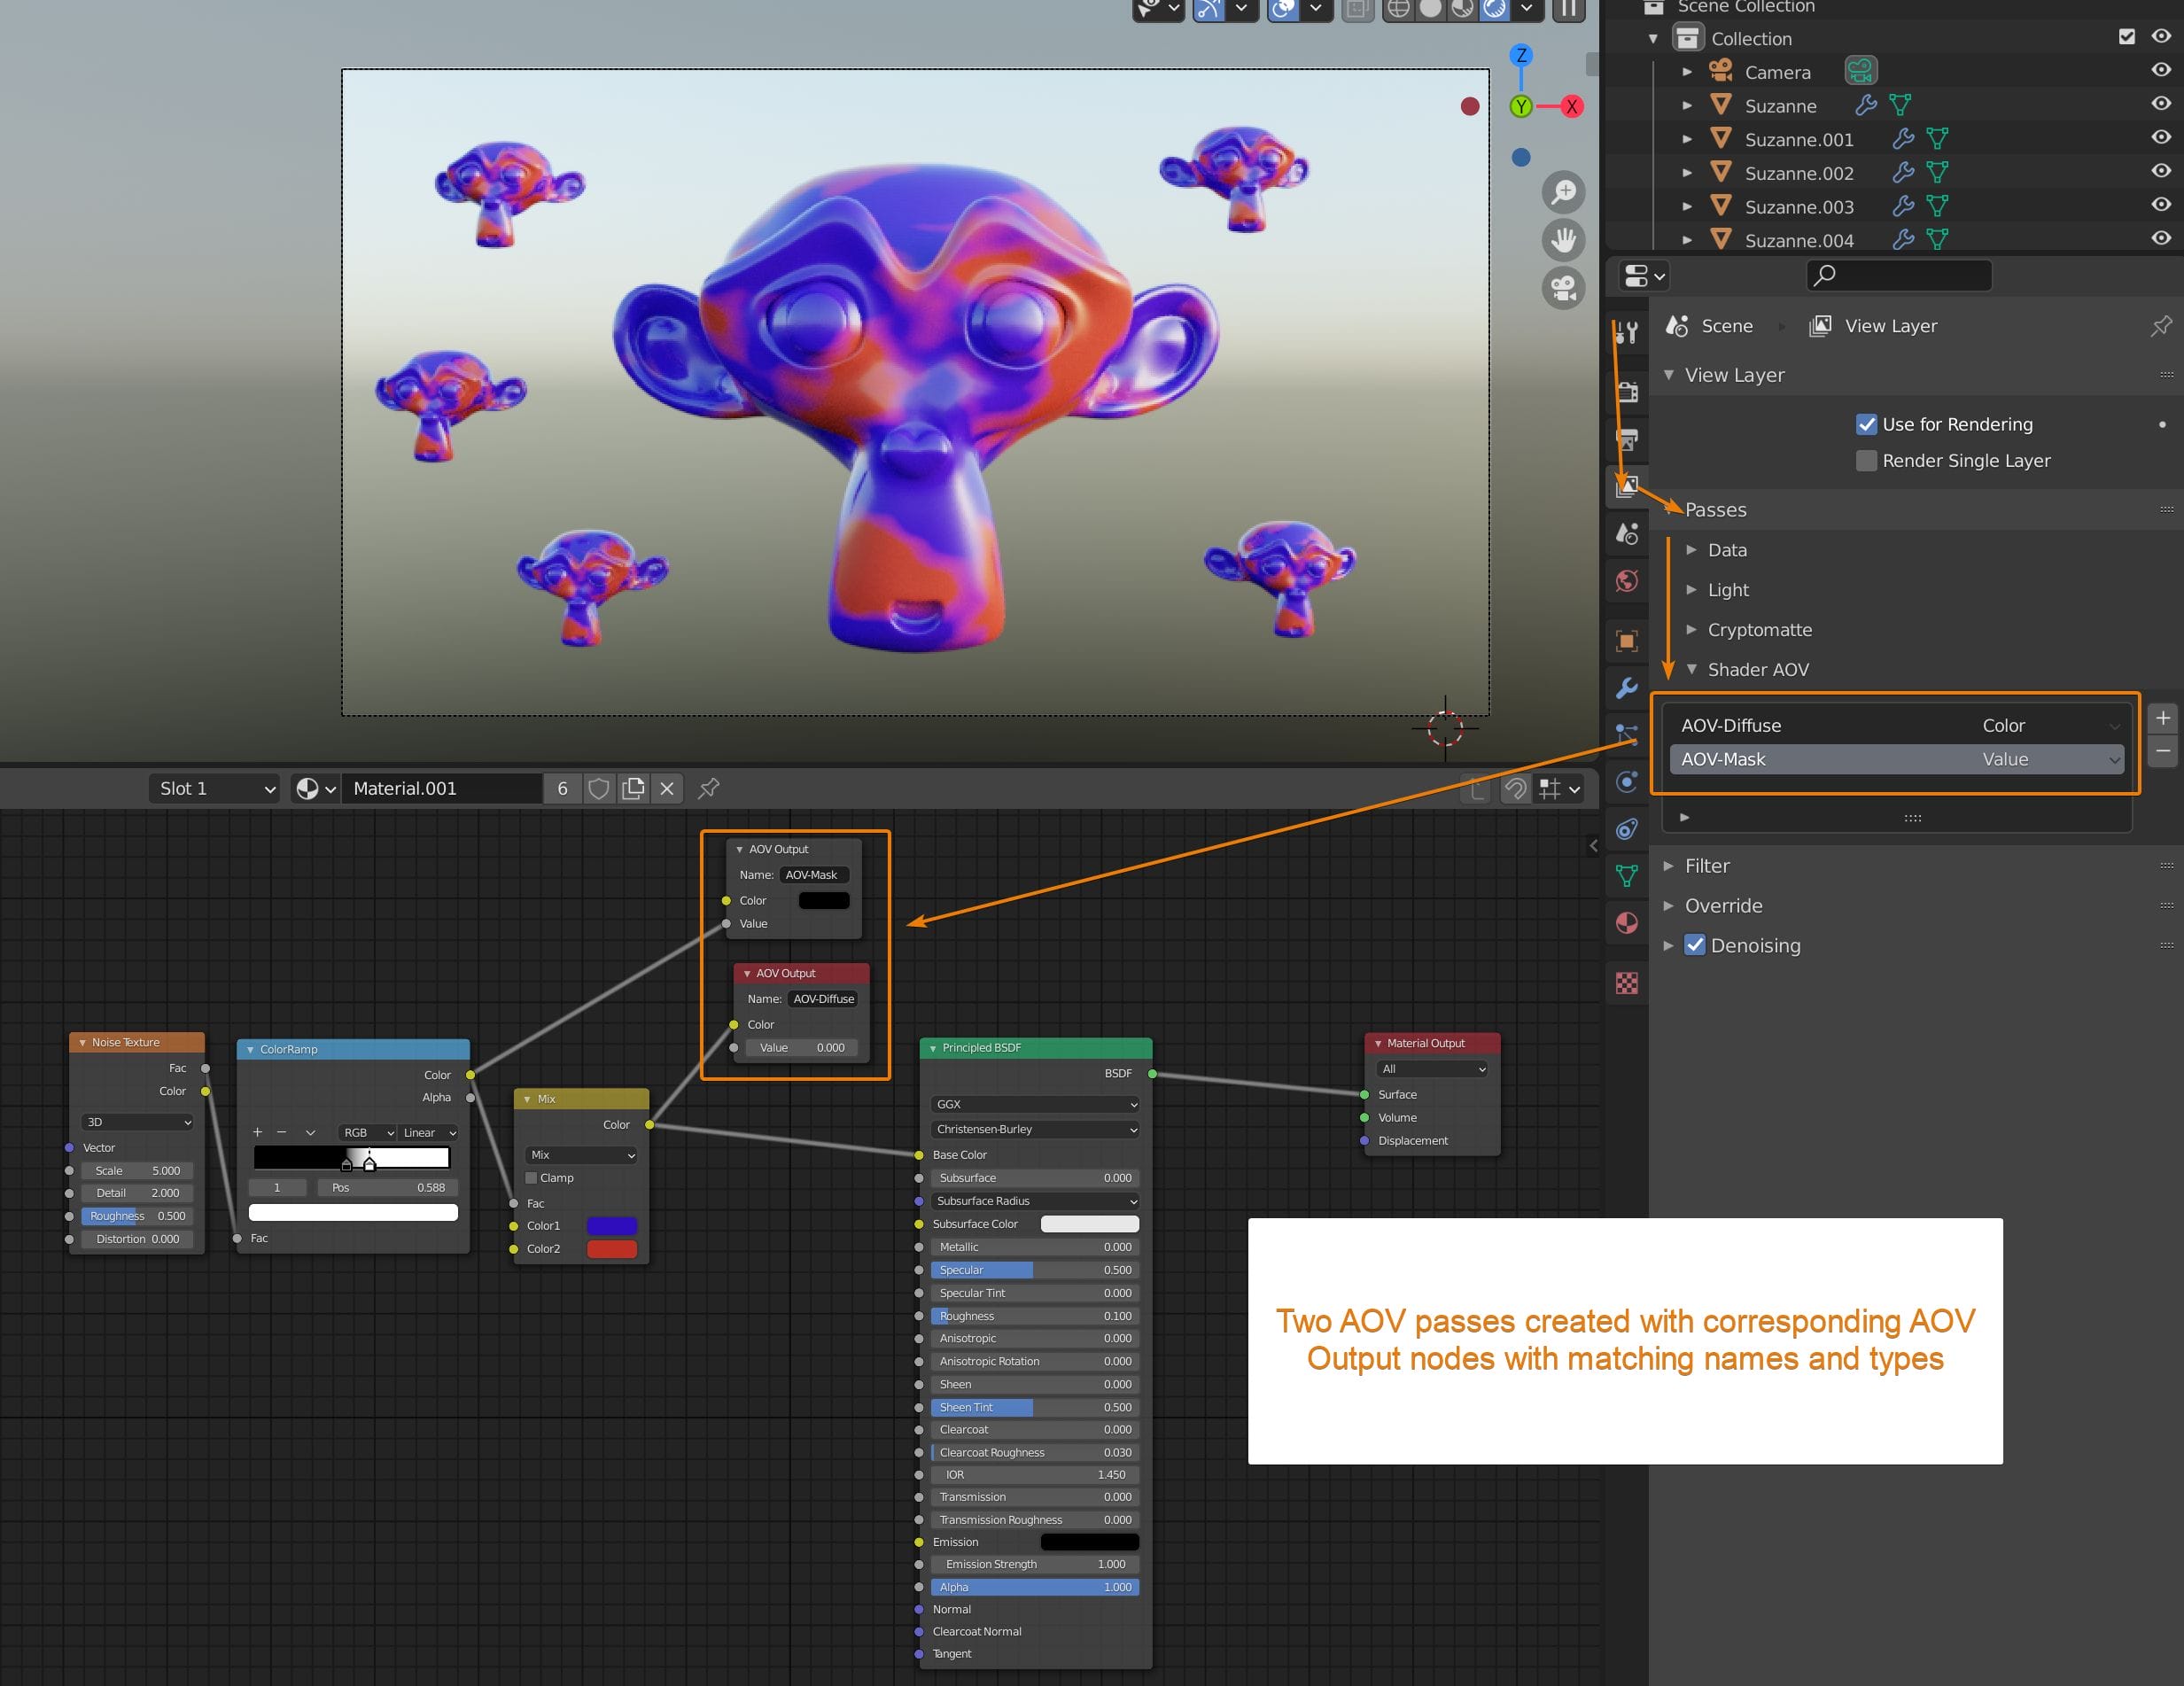Toggle Material.001's fake user shield icon
The height and width of the screenshot is (1686, 2184).
[x=600, y=788]
